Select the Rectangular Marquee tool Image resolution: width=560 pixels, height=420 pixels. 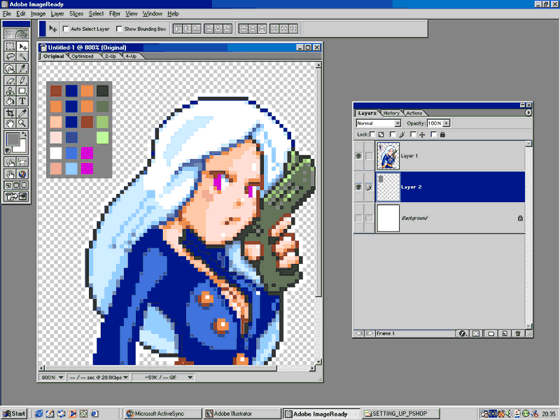[x=10, y=46]
